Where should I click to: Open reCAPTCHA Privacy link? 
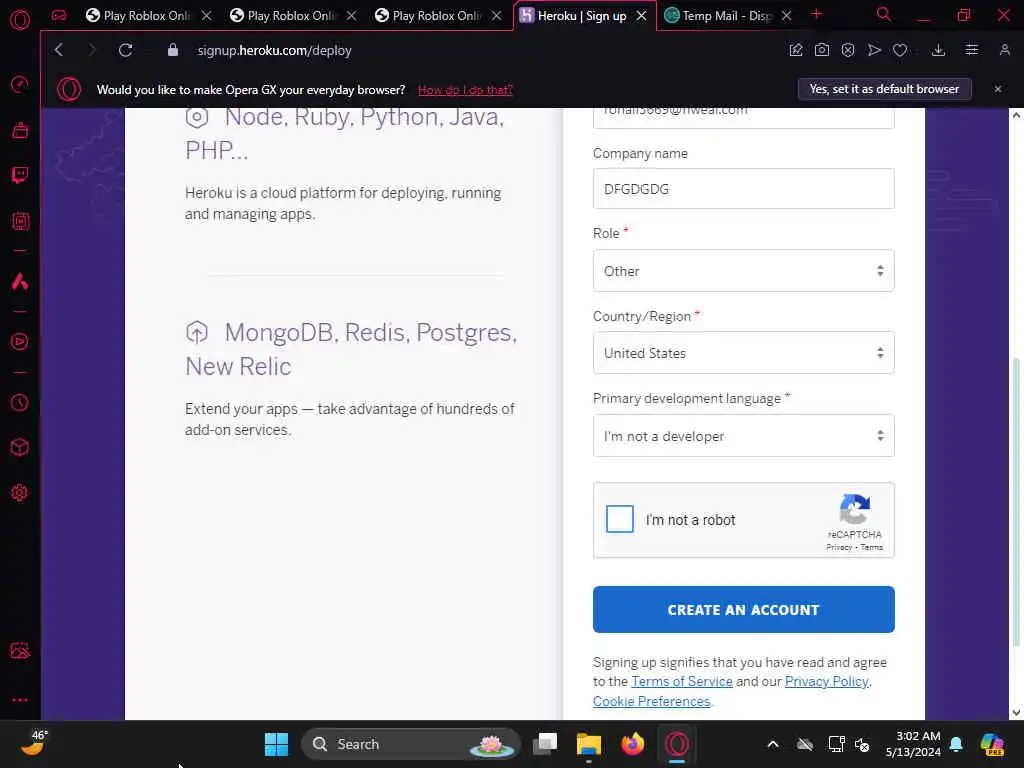[x=839, y=547]
